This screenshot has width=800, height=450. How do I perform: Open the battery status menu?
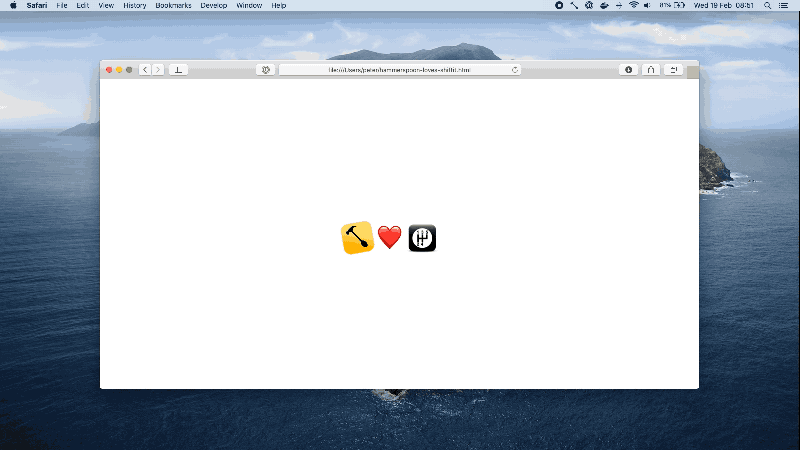pos(672,6)
